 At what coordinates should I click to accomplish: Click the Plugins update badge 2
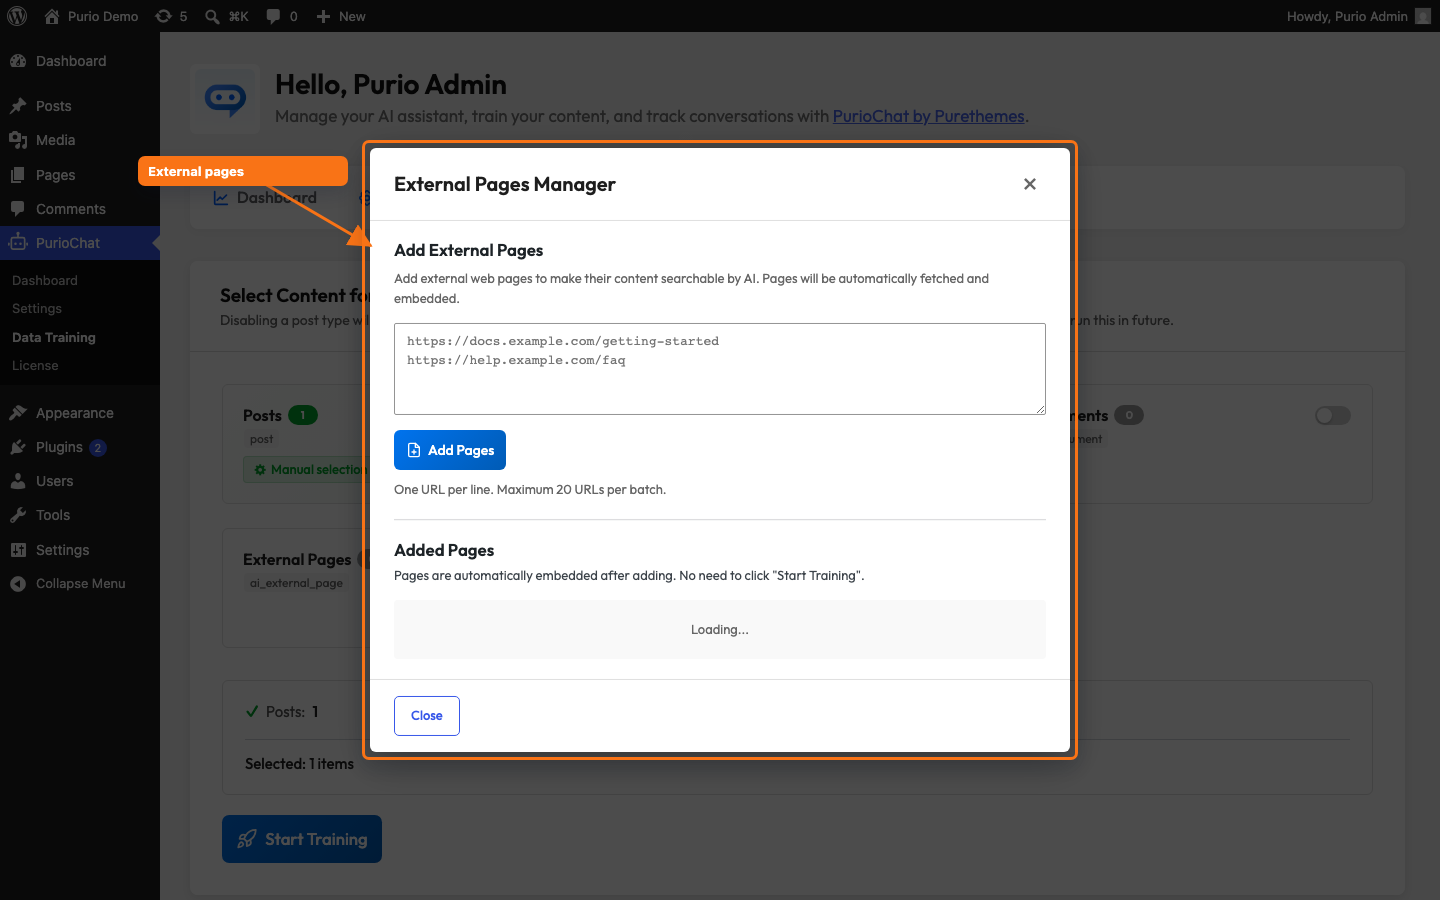pos(98,448)
